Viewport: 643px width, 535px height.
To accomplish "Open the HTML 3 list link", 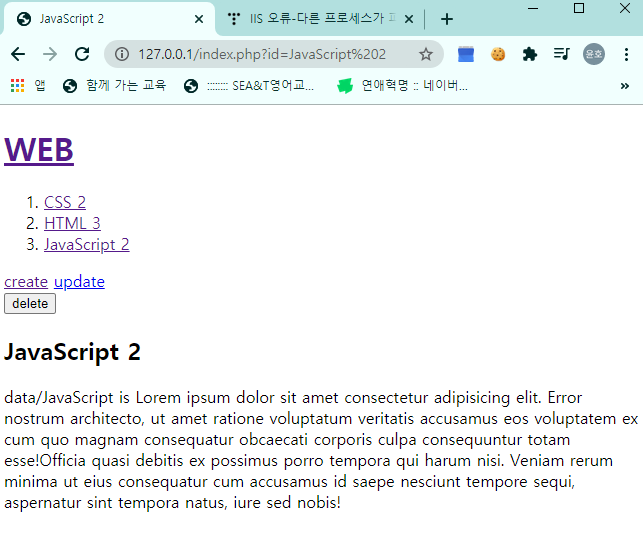I will point(72,223).
